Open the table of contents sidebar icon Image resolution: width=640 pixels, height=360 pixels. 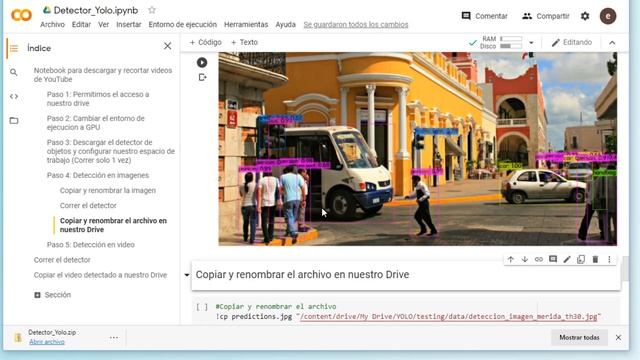click(14, 48)
